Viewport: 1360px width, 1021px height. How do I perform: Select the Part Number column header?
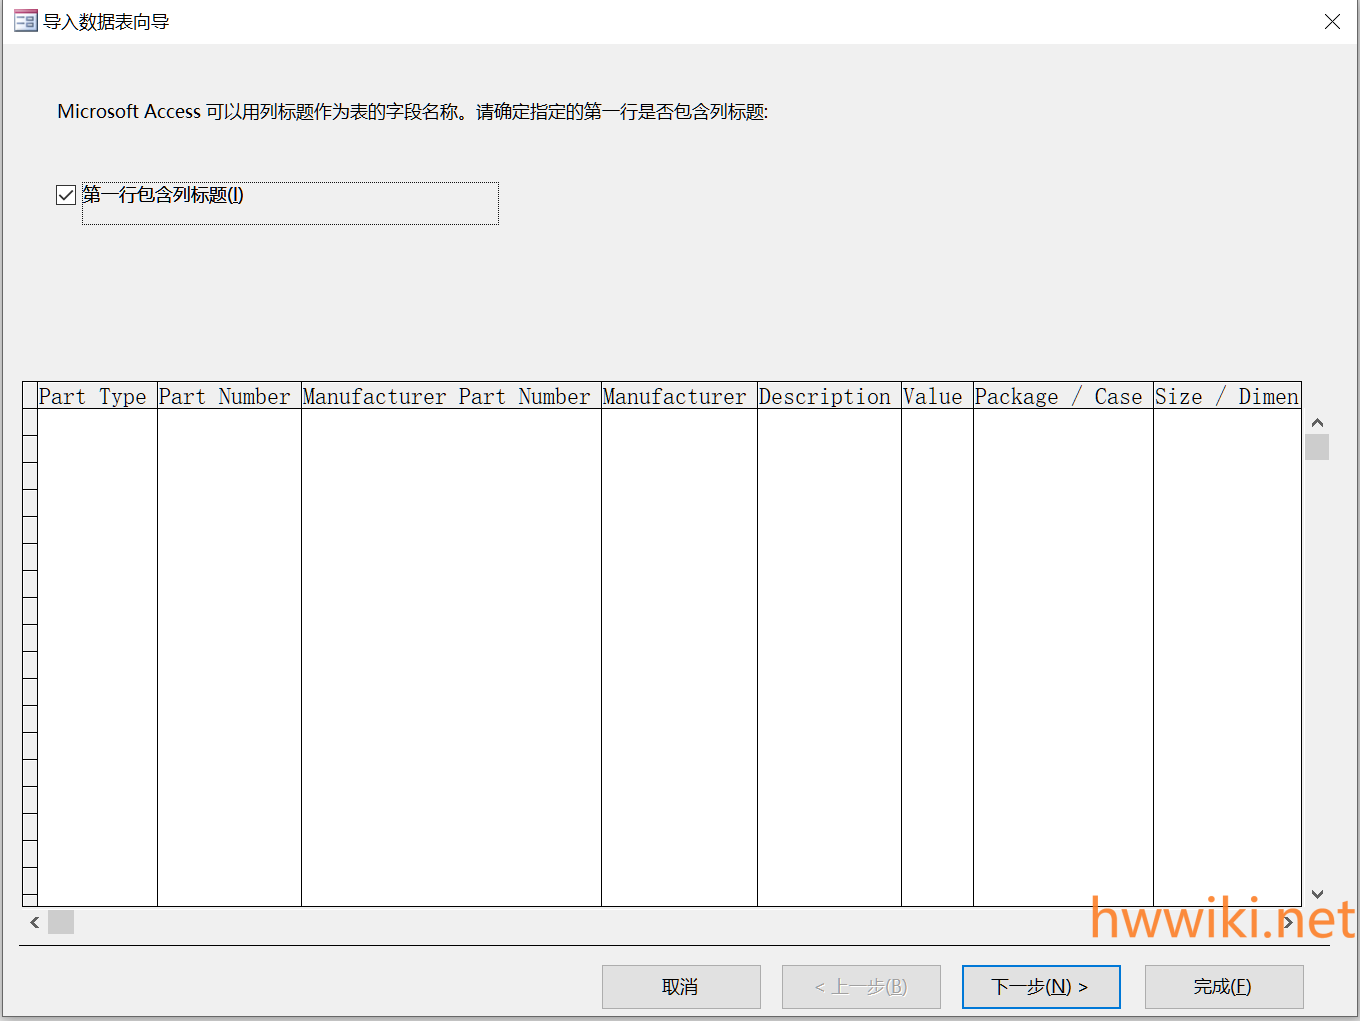click(x=228, y=396)
